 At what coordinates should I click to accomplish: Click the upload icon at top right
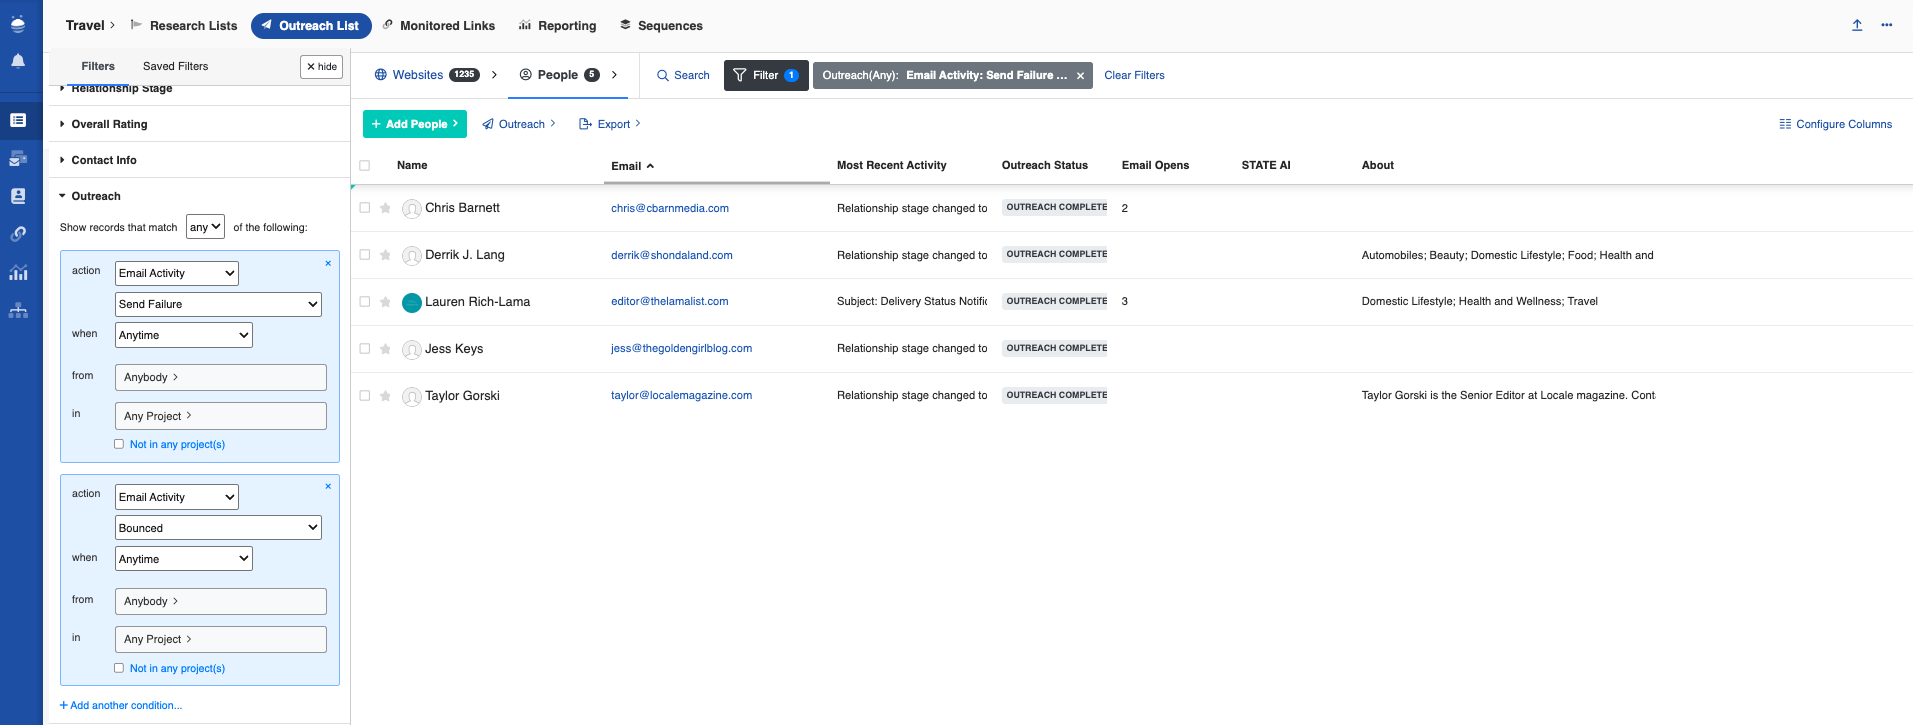(x=1857, y=26)
